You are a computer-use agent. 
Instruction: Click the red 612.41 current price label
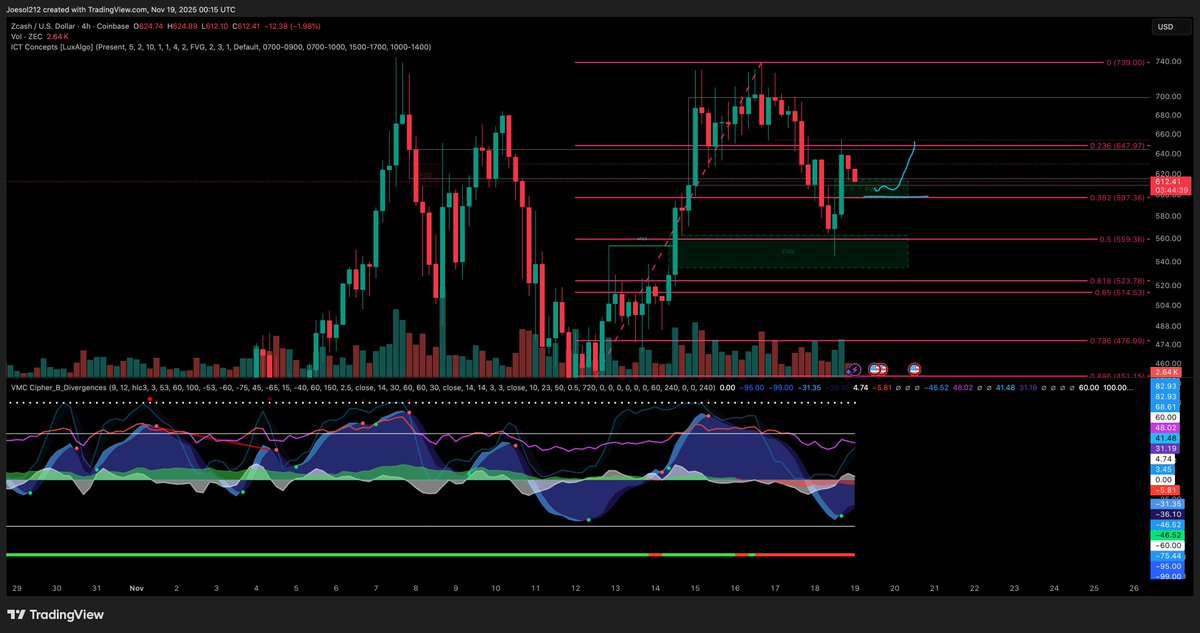(1168, 181)
